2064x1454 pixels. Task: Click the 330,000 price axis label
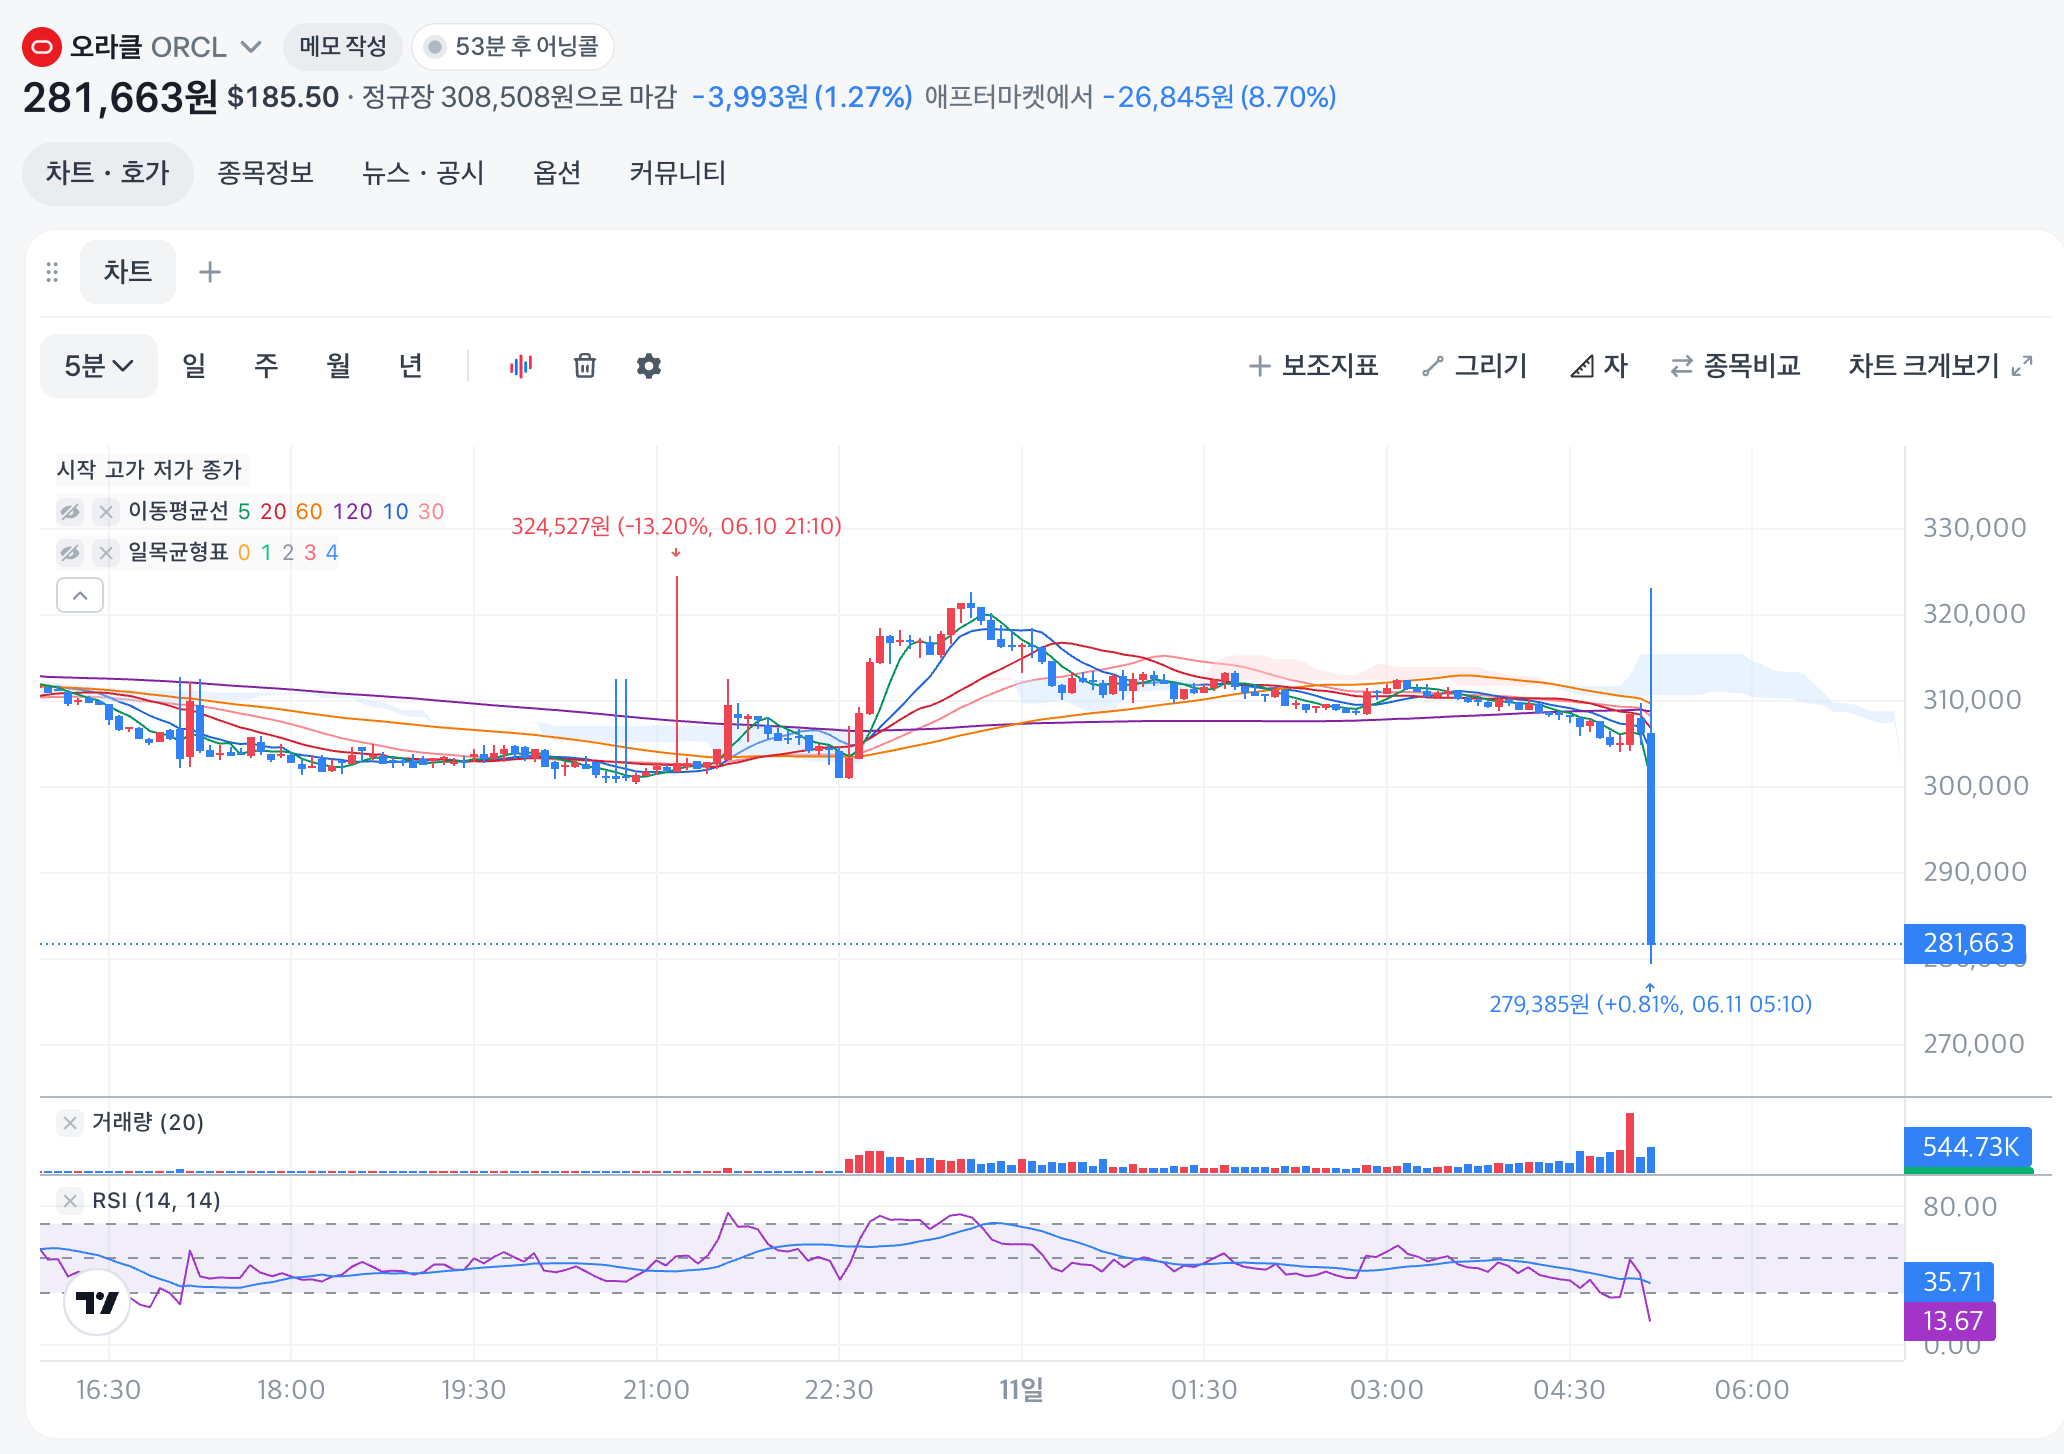pos(1975,528)
